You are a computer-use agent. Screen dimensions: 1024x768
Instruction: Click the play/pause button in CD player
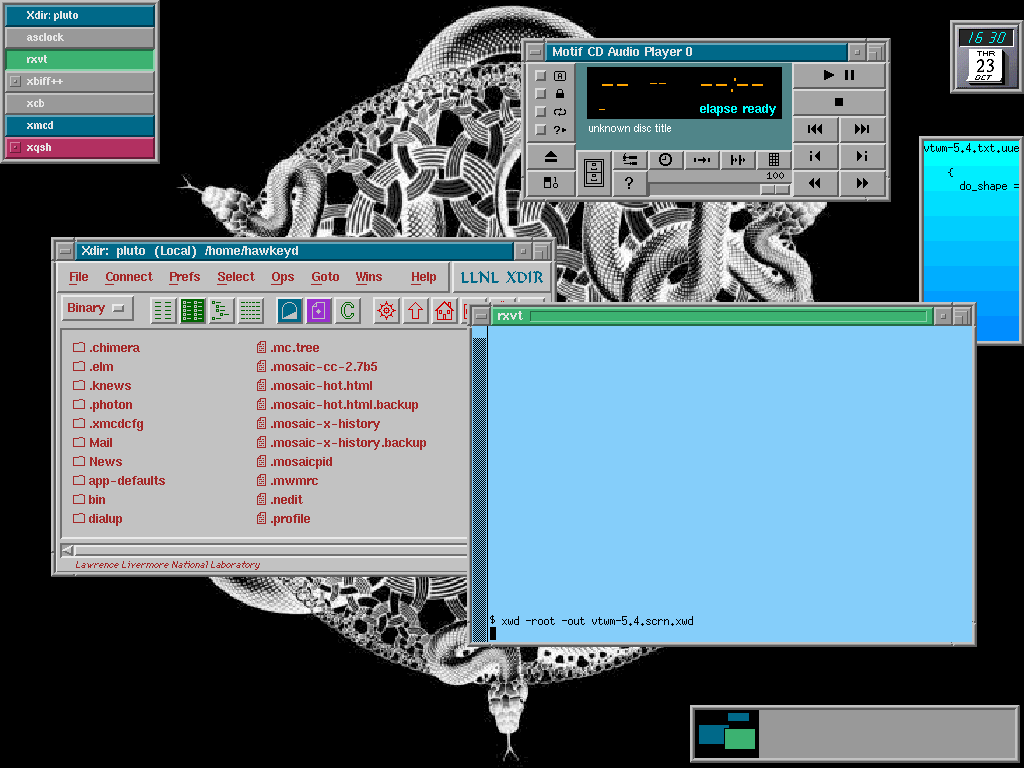839,75
